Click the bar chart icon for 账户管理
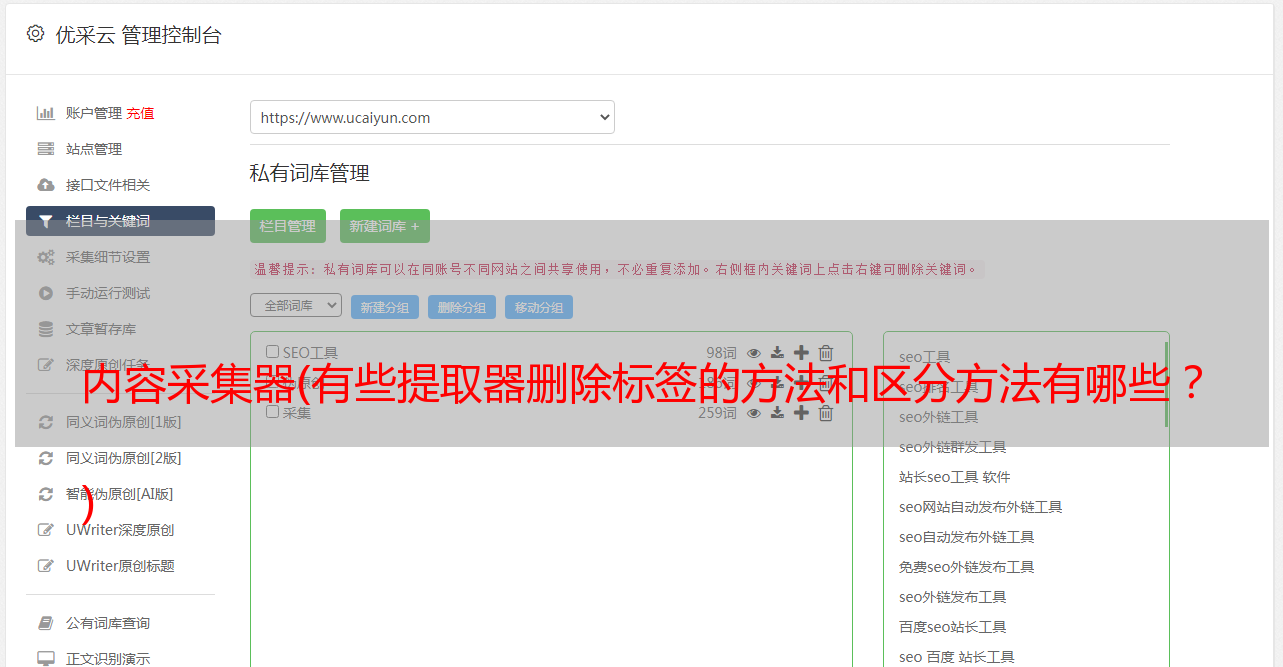The width and height of the screenshot is (1283, 667). [46, 113]
